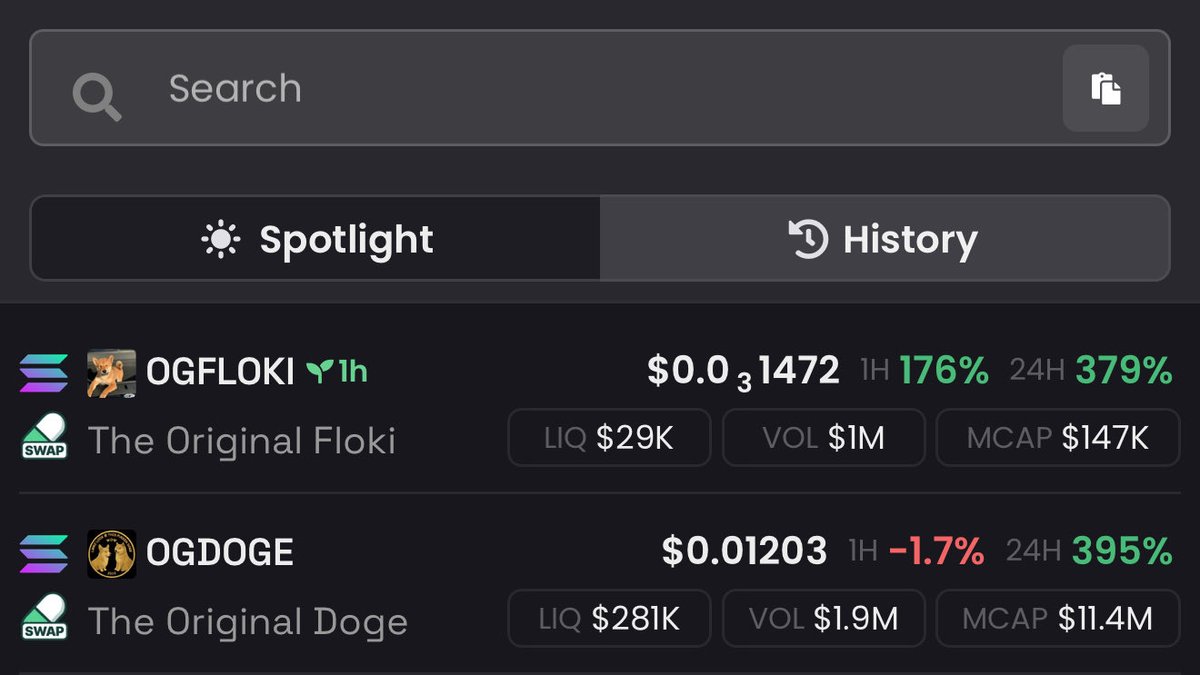Click the paste clipboard icon button
Viewport: 1200px width, 675px height.
(1105, 88)
